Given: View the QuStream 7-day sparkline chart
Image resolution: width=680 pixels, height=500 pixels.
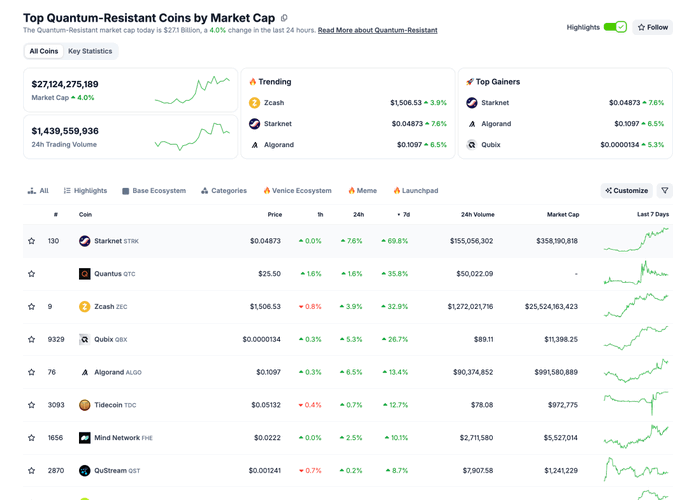Looking at the screenshot, I should click(636, 470).
